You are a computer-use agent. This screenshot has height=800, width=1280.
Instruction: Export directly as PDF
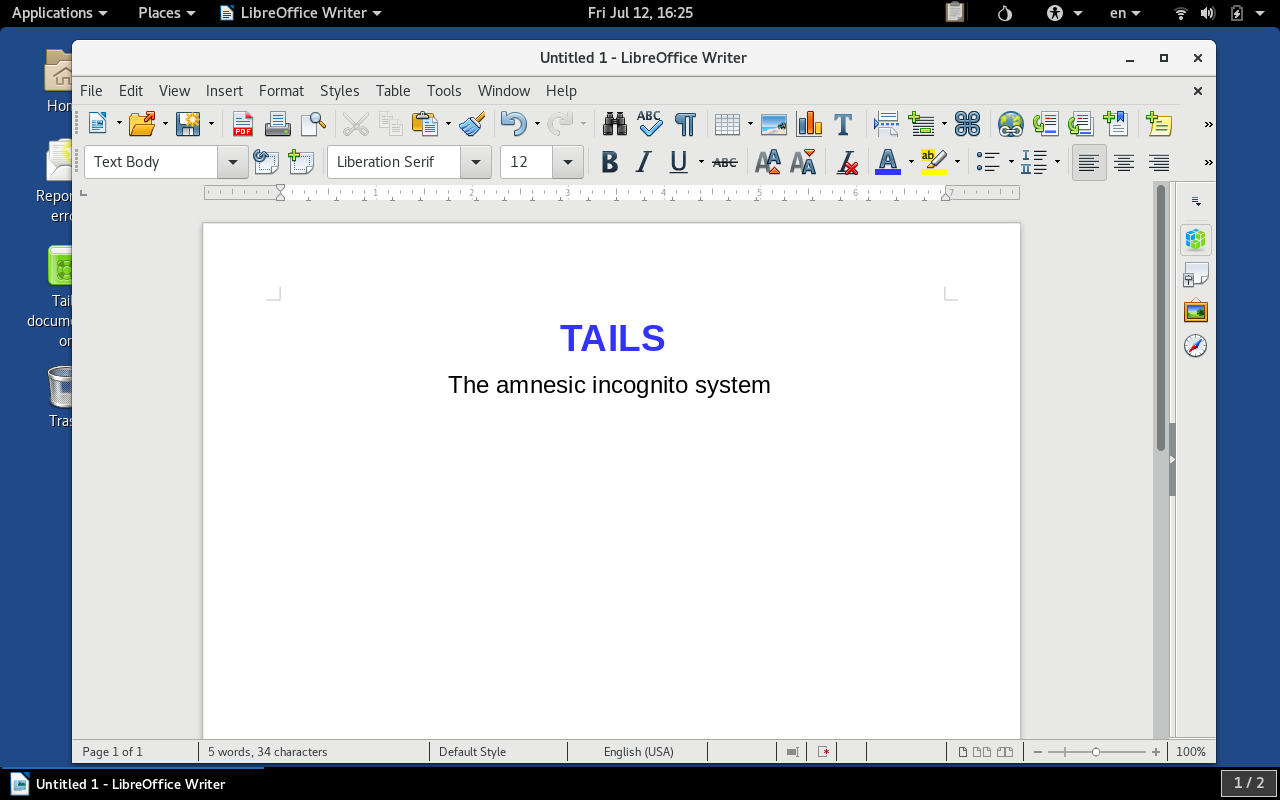coord(243,124)
